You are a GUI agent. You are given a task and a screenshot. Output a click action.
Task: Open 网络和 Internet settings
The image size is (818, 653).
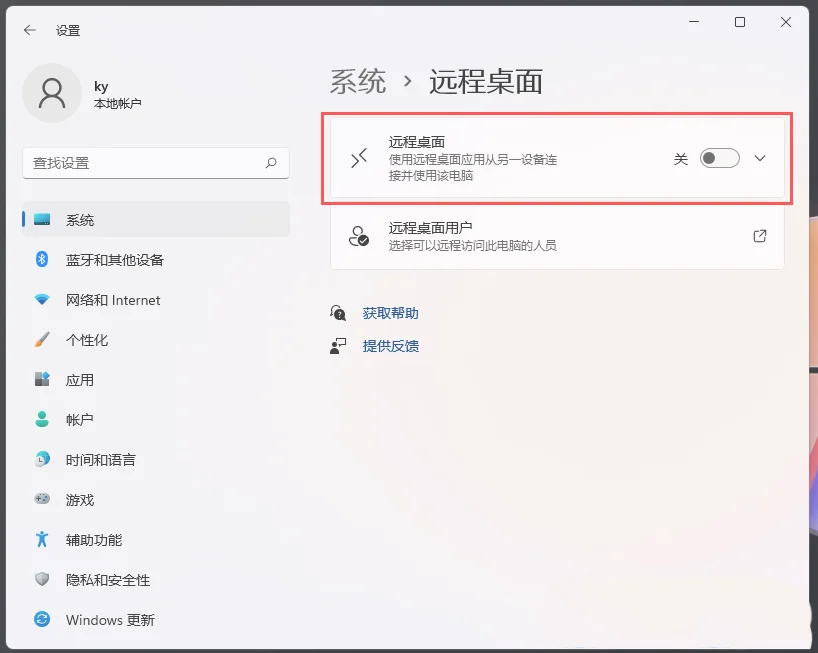[156, 300]
